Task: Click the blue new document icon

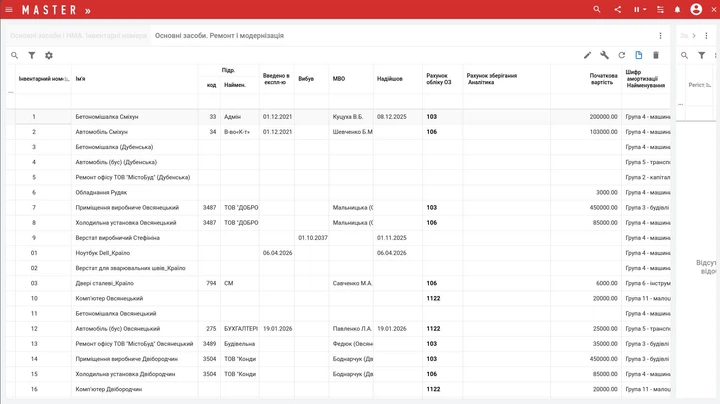Action: (639, 55)
